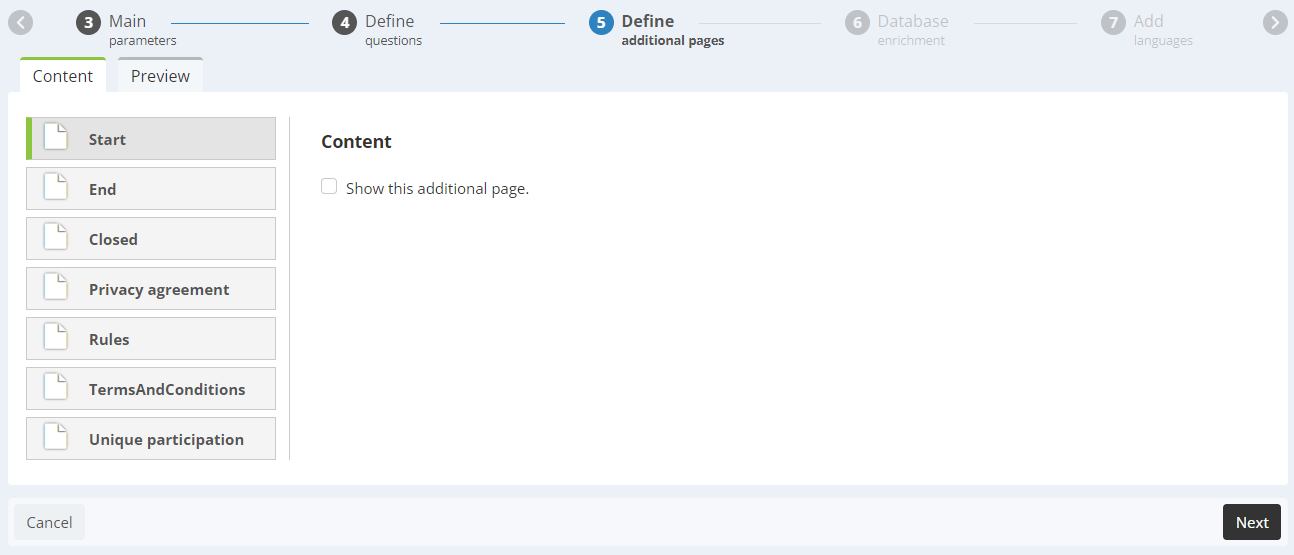Go to step 4 numbered circle
Image resolution: width=1294 pixels, height=555 pixels.
345,23
